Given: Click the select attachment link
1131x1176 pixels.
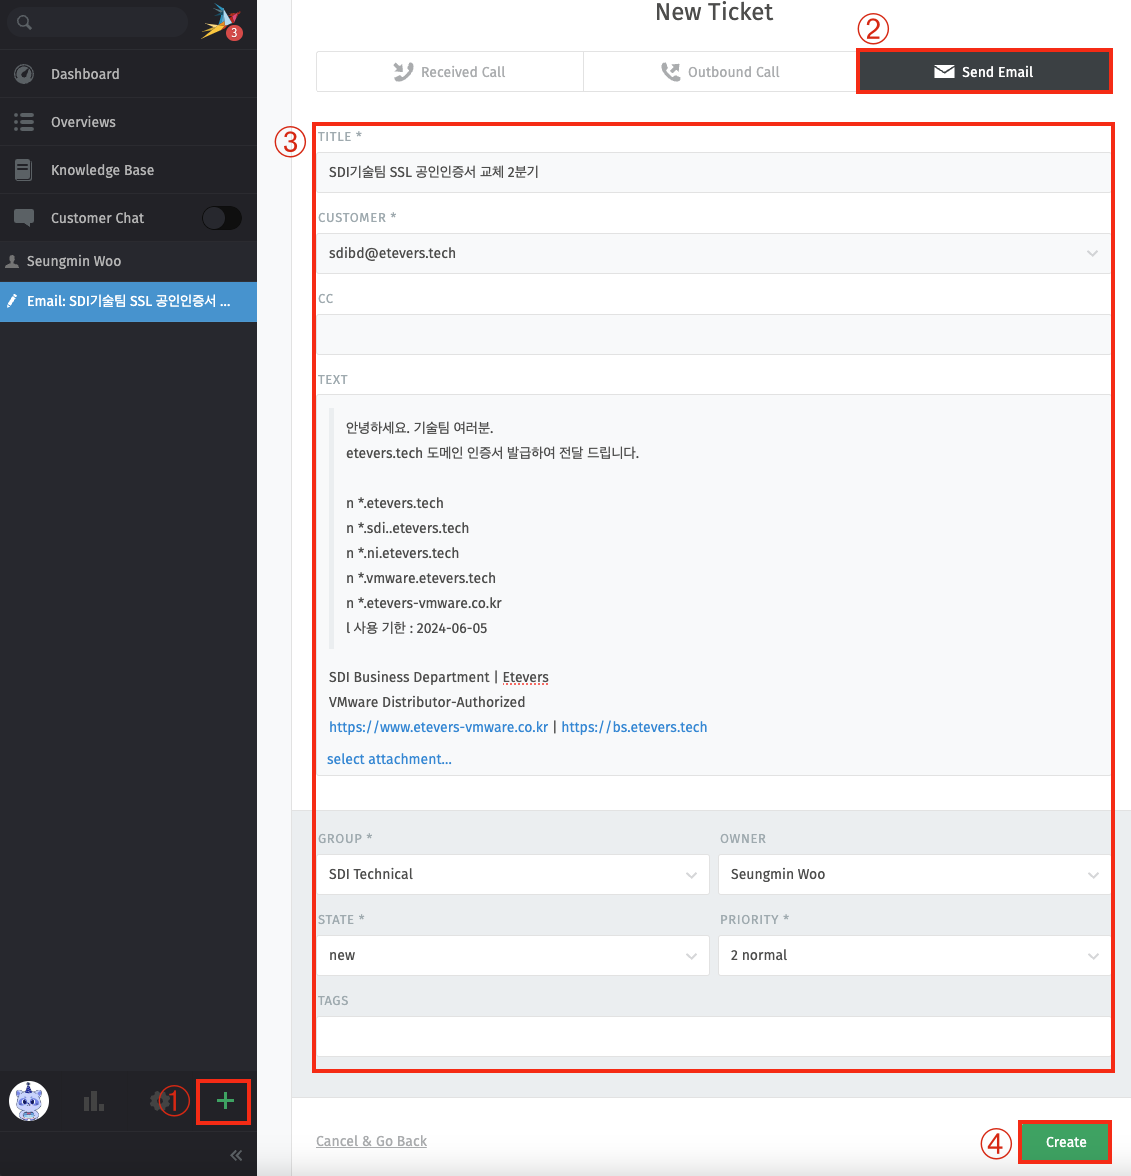Looking at the screenshot, I should coord(389,759).
